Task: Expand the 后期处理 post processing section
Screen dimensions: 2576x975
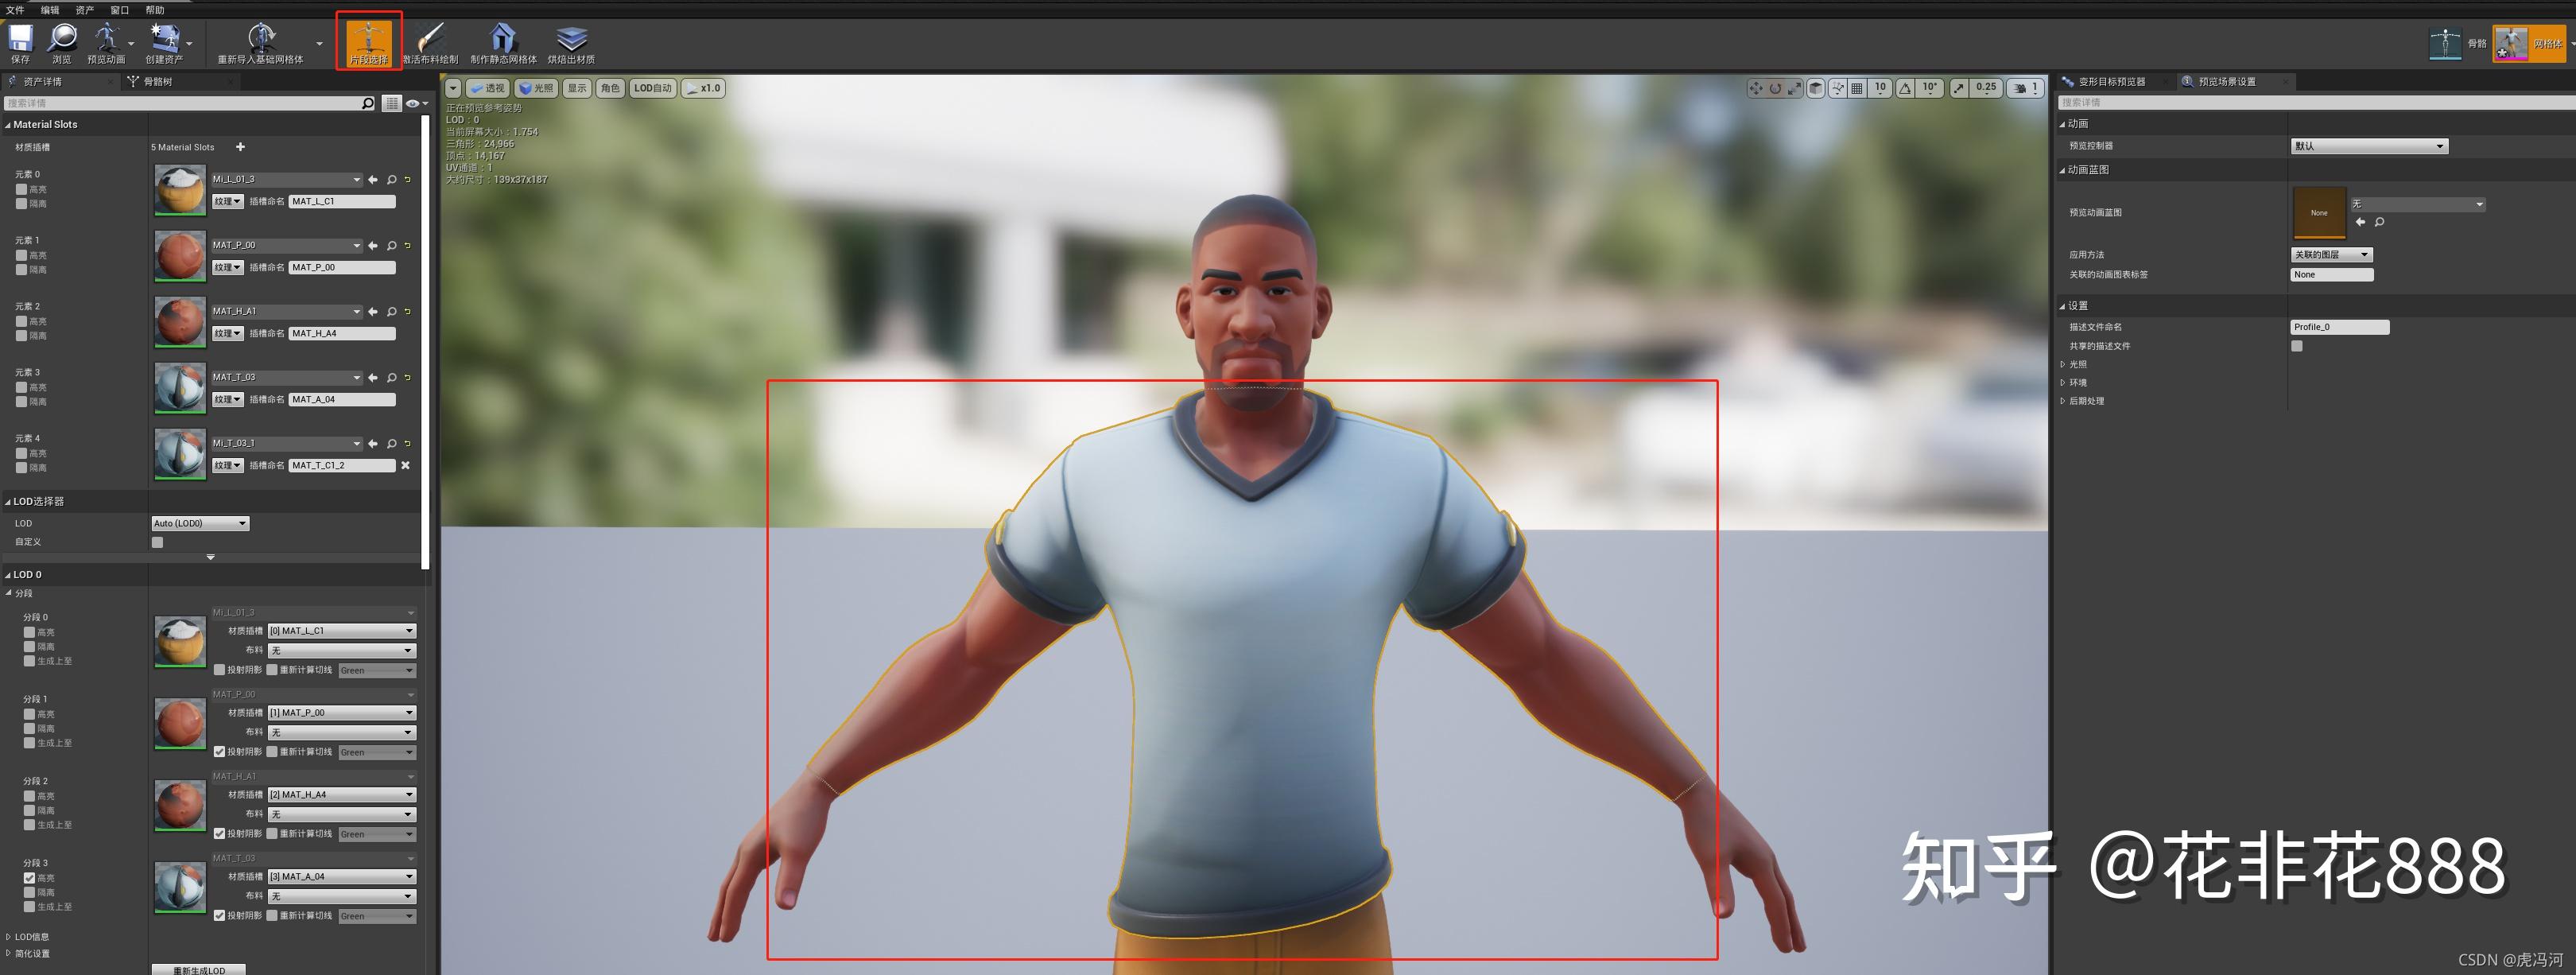Action: pyautogui.click(x=2063, y=401)
